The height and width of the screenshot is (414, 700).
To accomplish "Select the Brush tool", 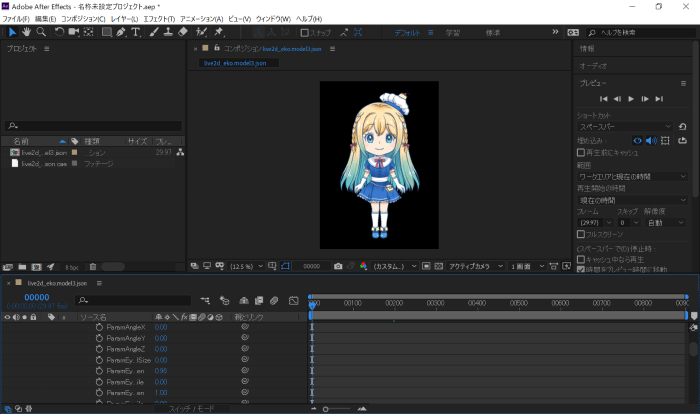I will [154, 32].
